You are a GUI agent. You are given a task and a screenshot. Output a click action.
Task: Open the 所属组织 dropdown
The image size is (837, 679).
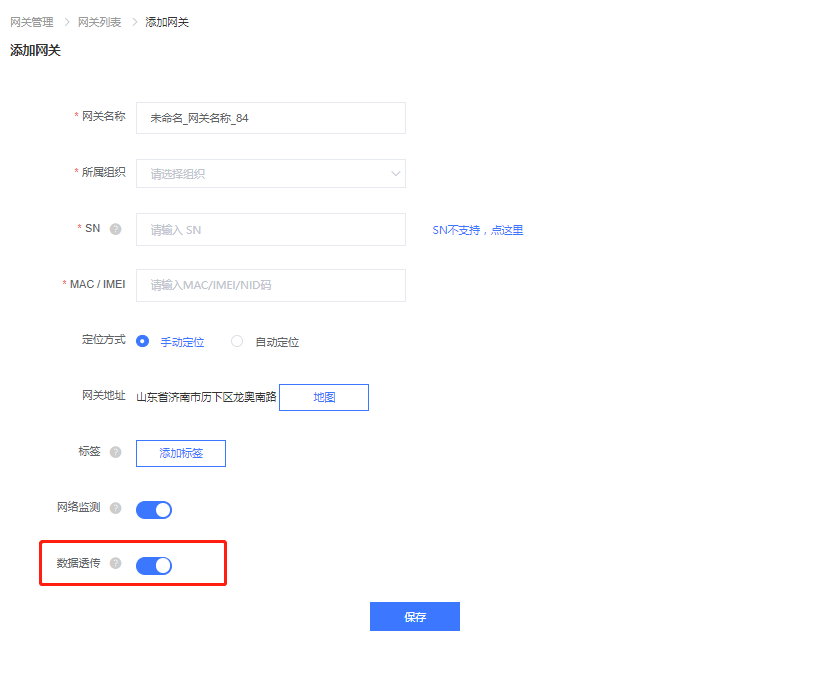271,173
